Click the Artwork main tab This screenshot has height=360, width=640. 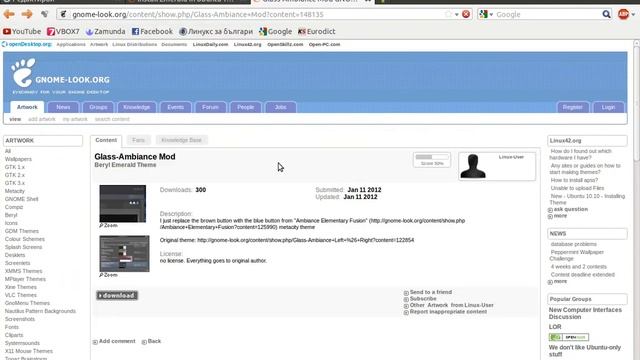(27, 107)
